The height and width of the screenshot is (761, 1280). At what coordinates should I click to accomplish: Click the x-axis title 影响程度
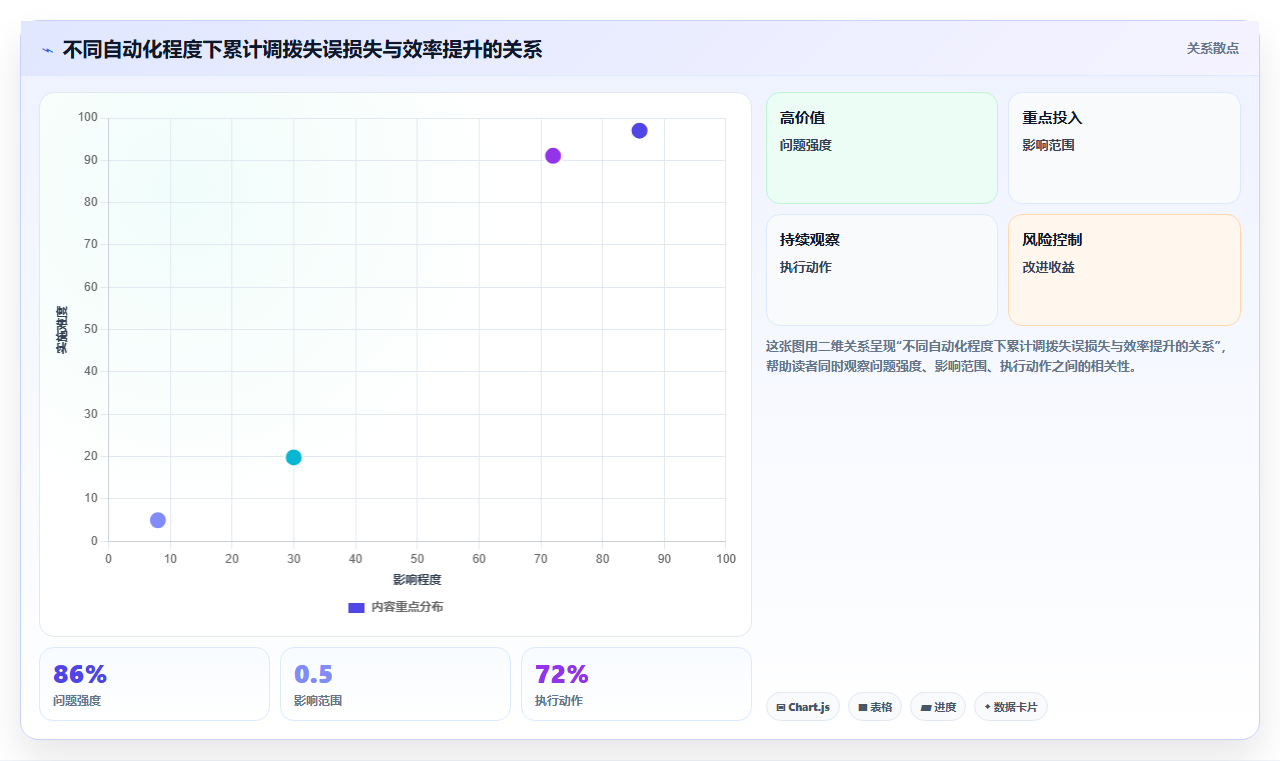[x=417, y=579]
